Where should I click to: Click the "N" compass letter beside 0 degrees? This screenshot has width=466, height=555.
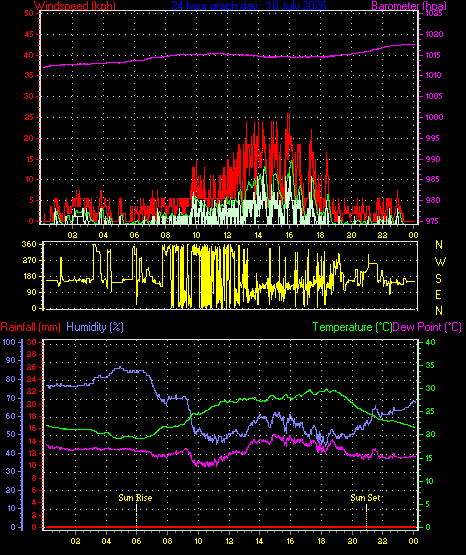[x=439, y=311]
